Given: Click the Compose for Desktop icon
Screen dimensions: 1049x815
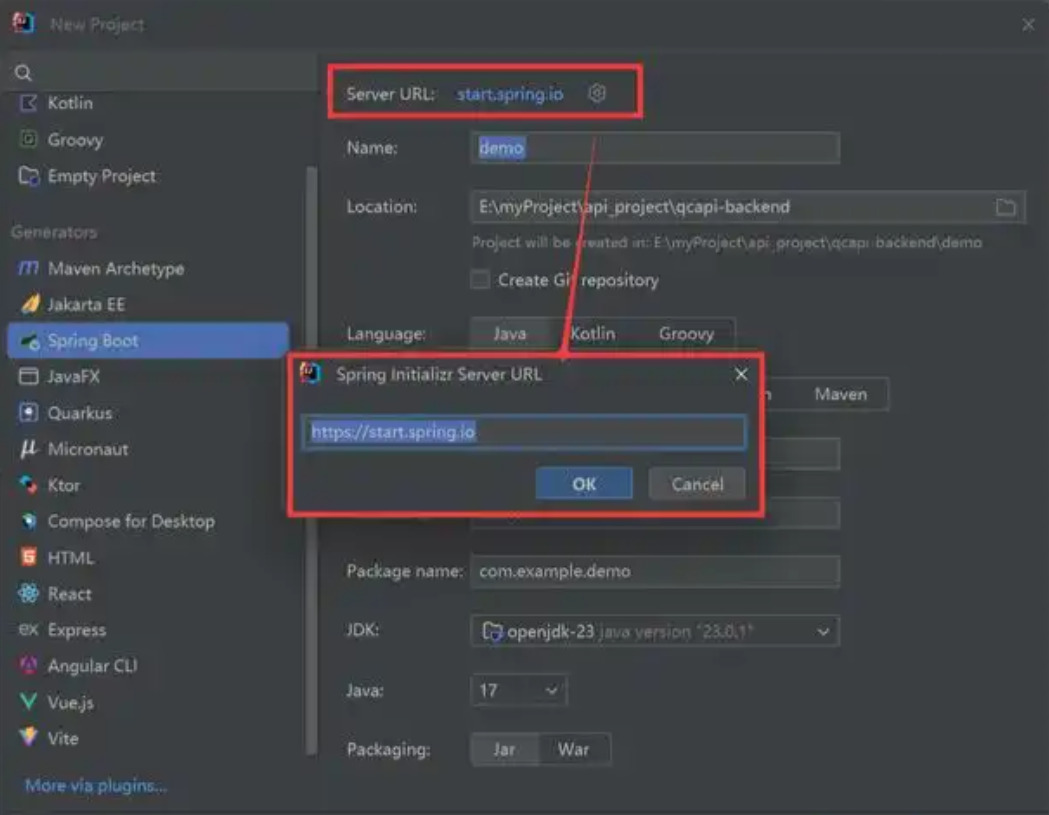Looking at the screenshot, I should pyautogui.click(x=28, y=521).
